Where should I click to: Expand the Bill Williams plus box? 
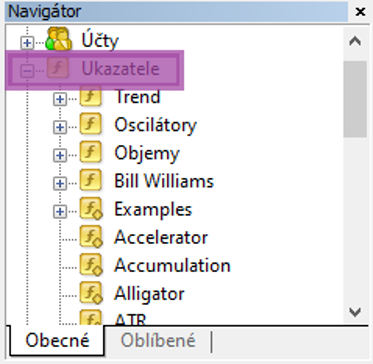pos(60,183)
